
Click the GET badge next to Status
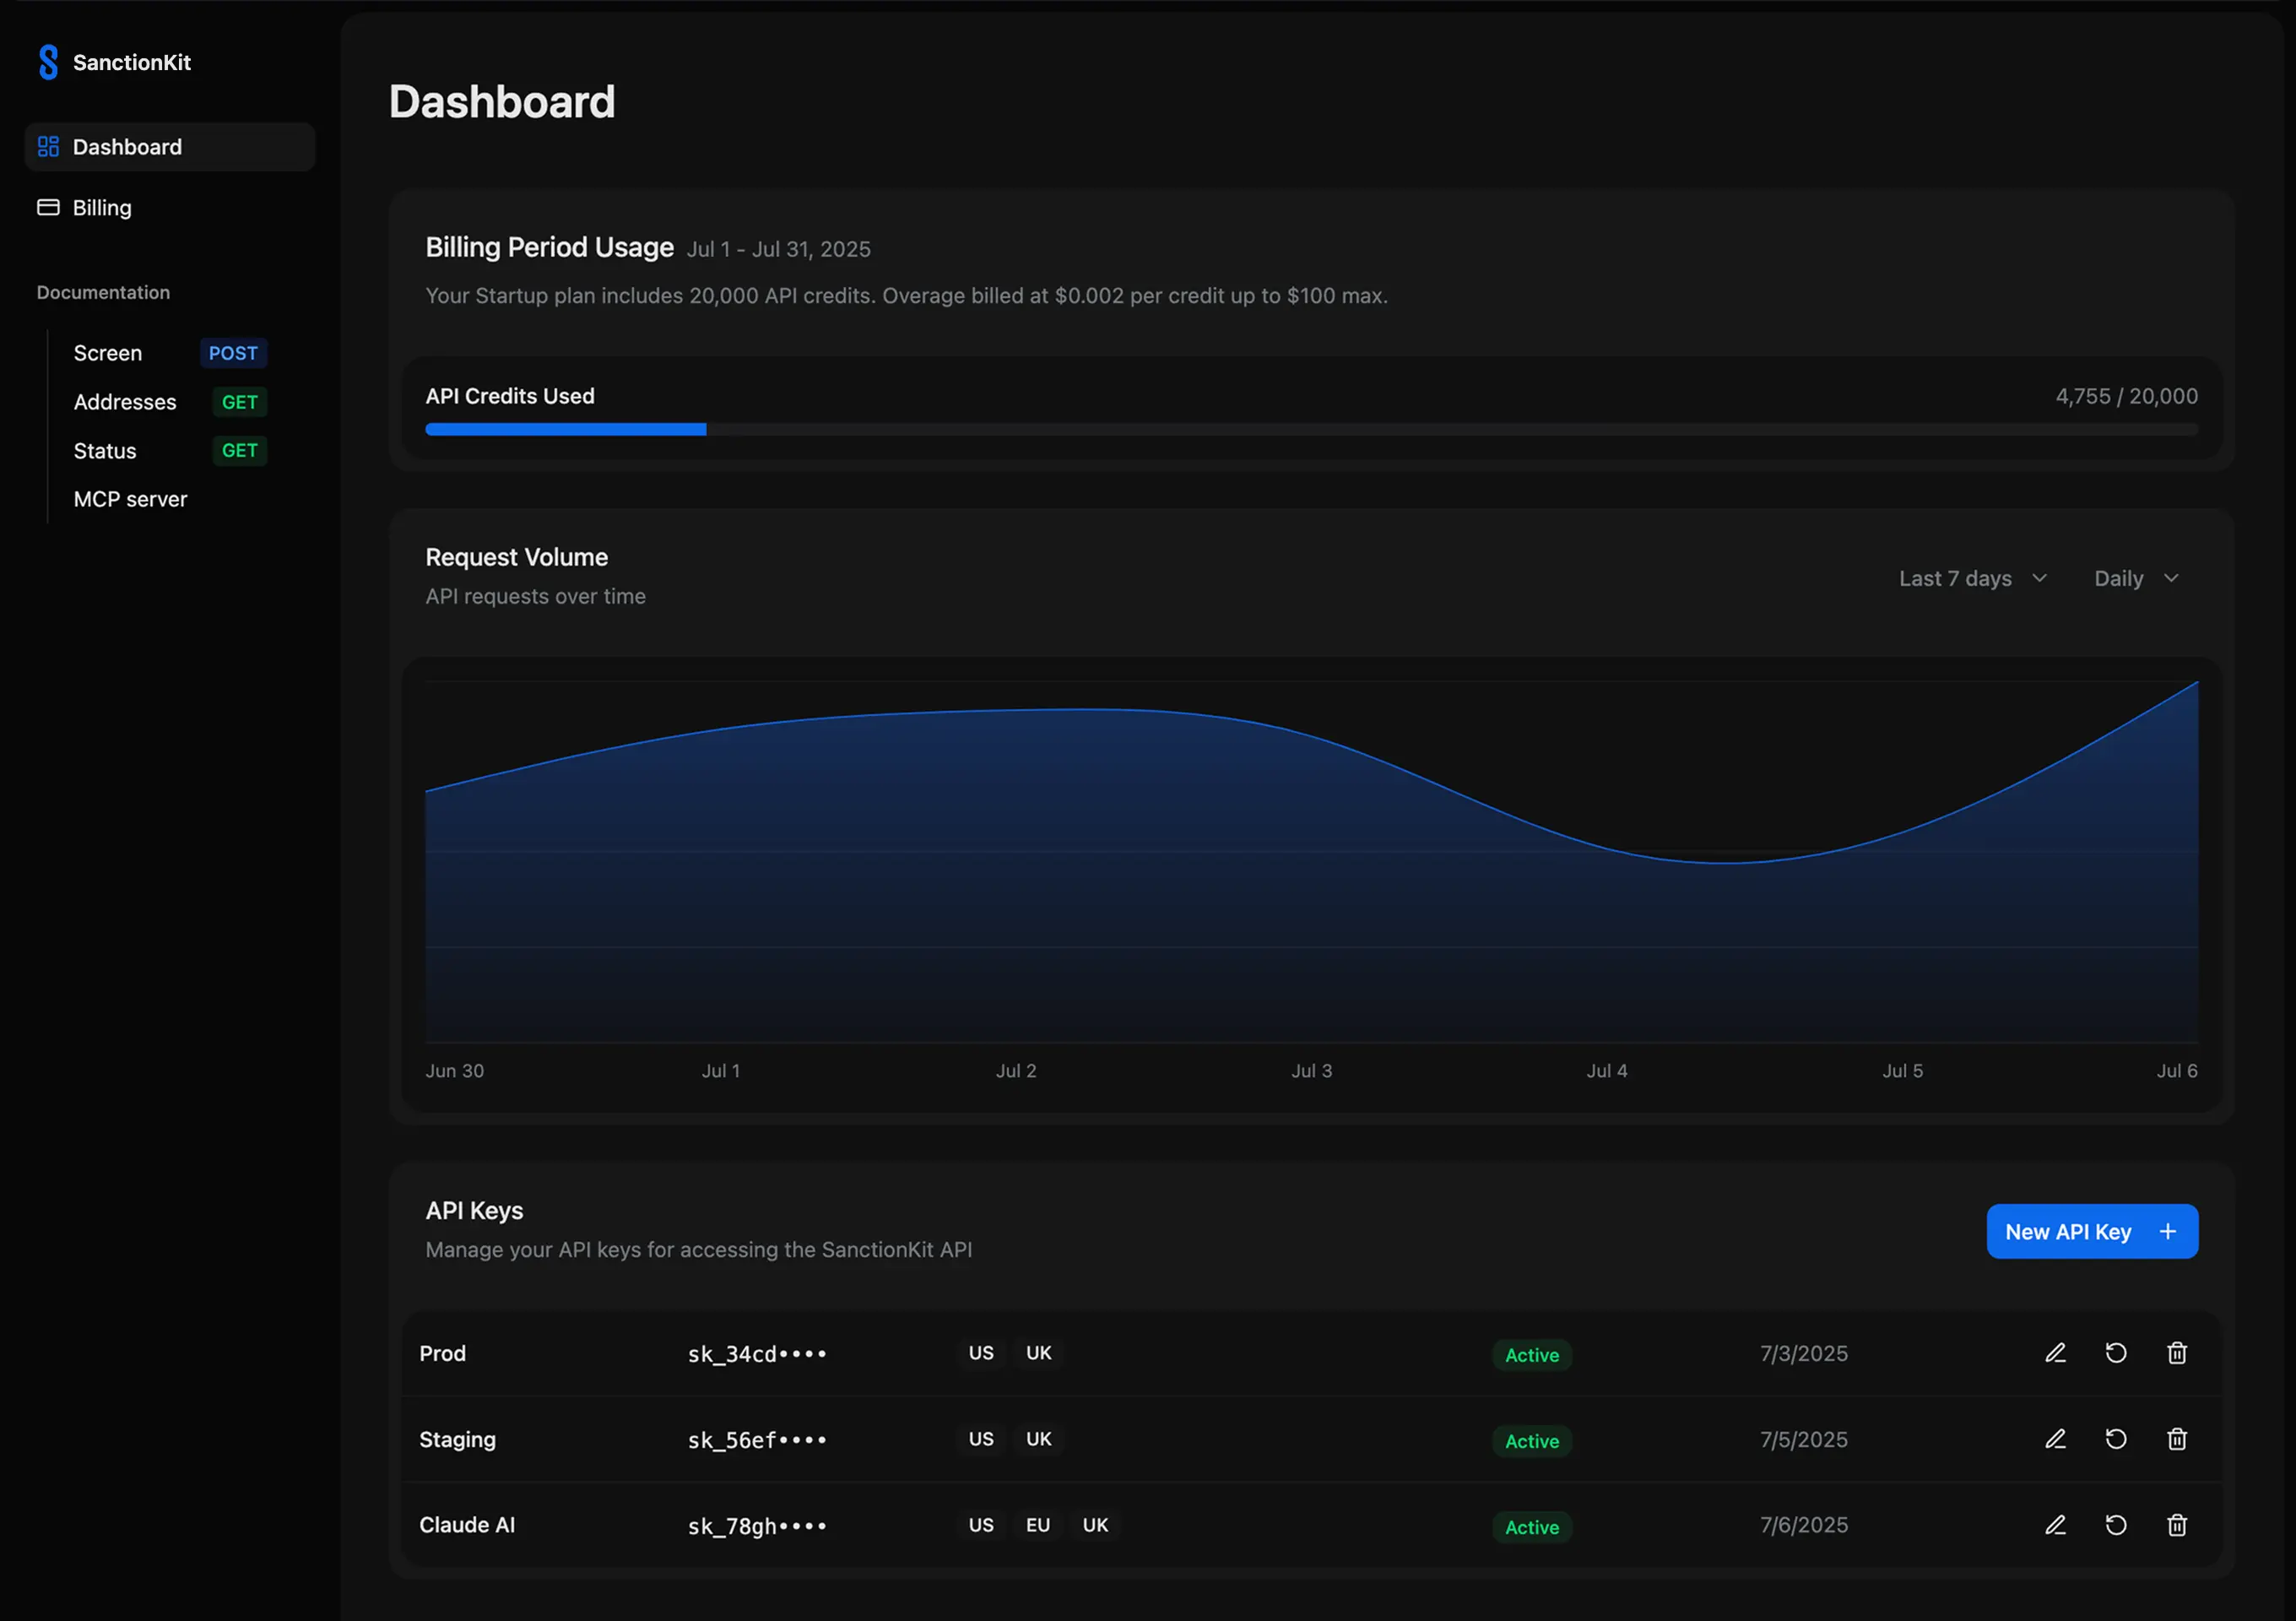pos(240,451)
